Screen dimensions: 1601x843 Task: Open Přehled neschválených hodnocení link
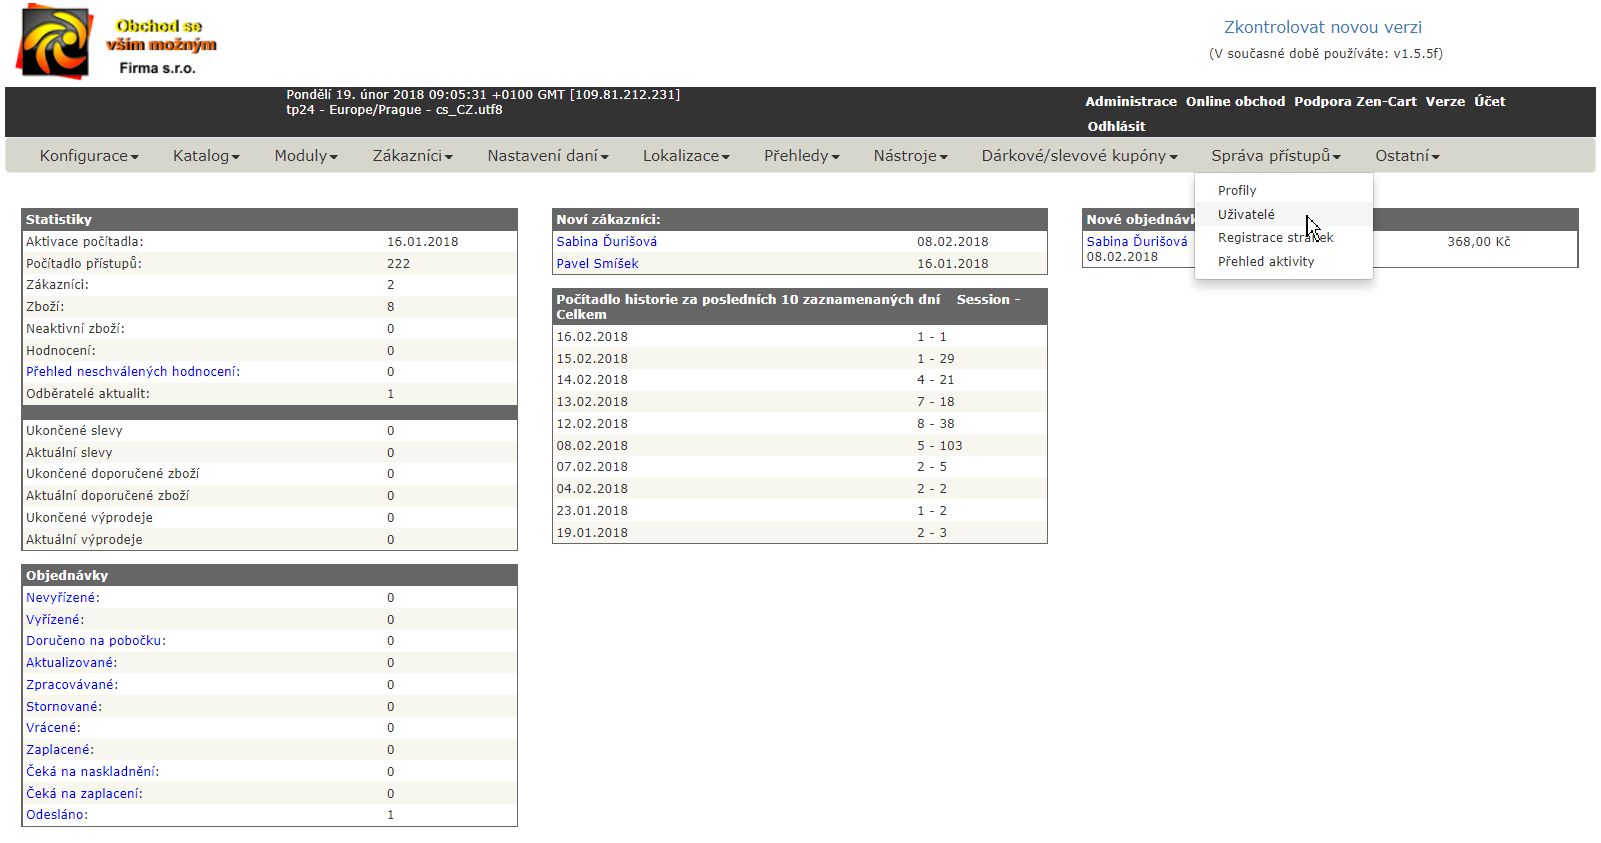[132, 371]
